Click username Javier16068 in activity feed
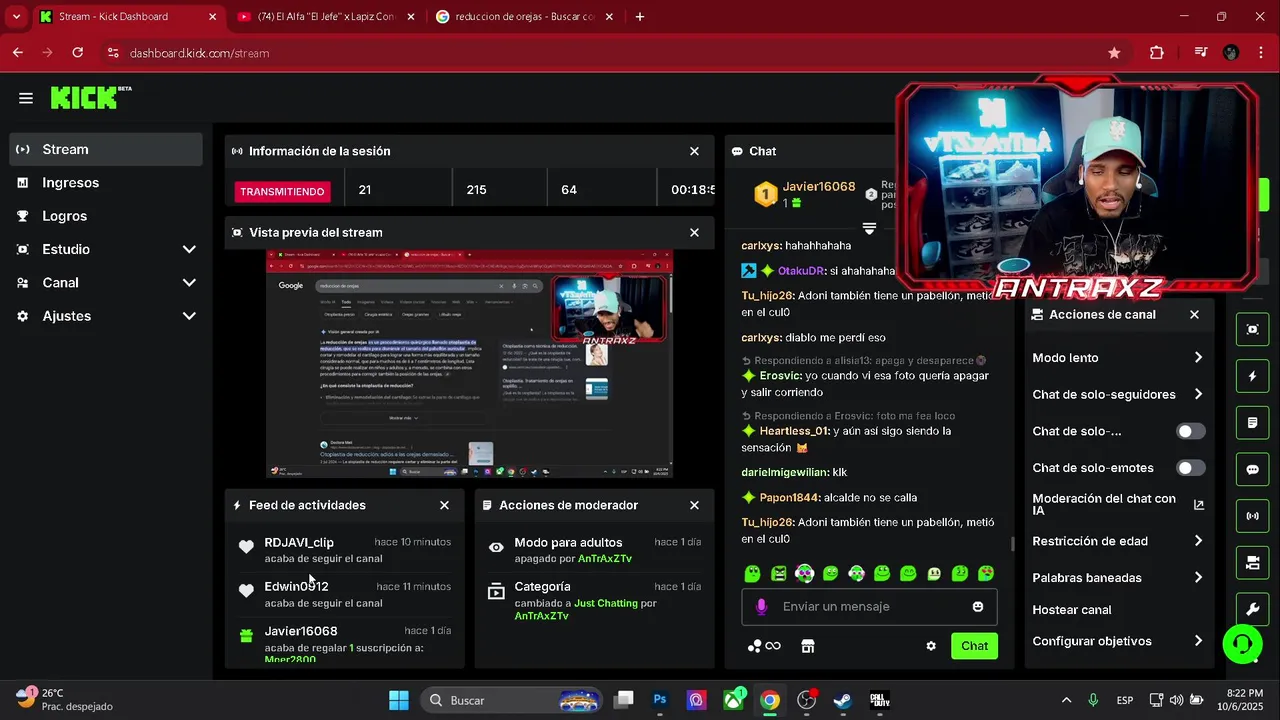Viewport: 1280px width, 720px height. 301,631
